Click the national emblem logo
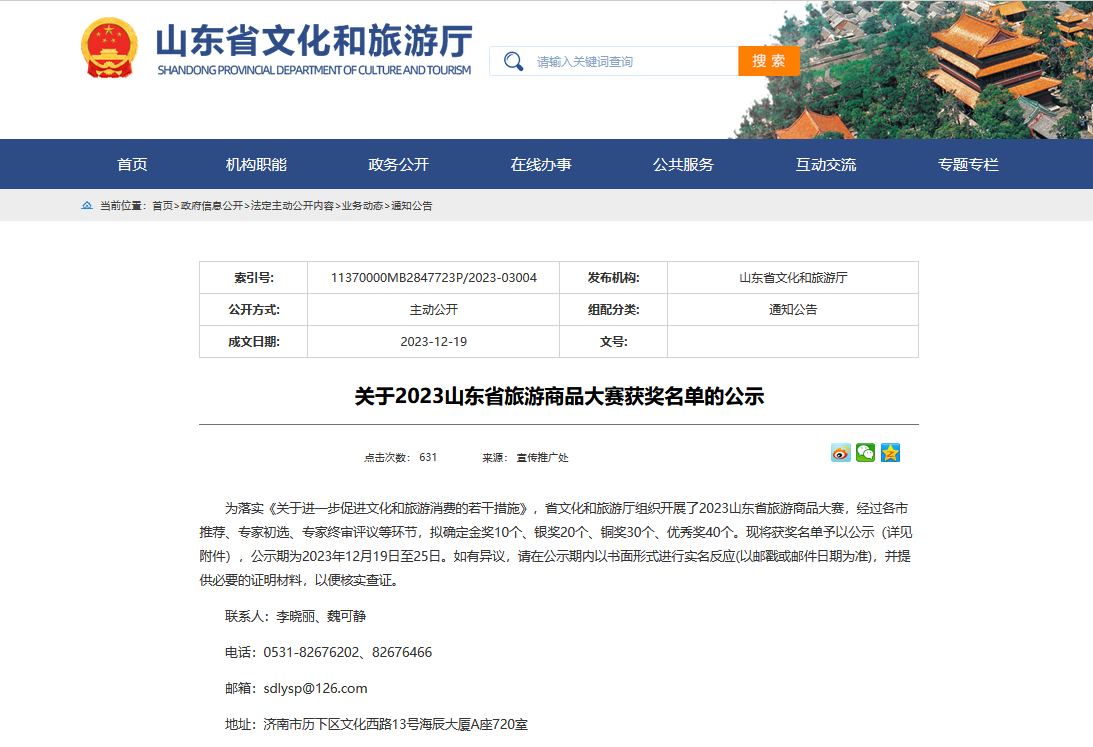The image size is (1093, 747). 110,49
